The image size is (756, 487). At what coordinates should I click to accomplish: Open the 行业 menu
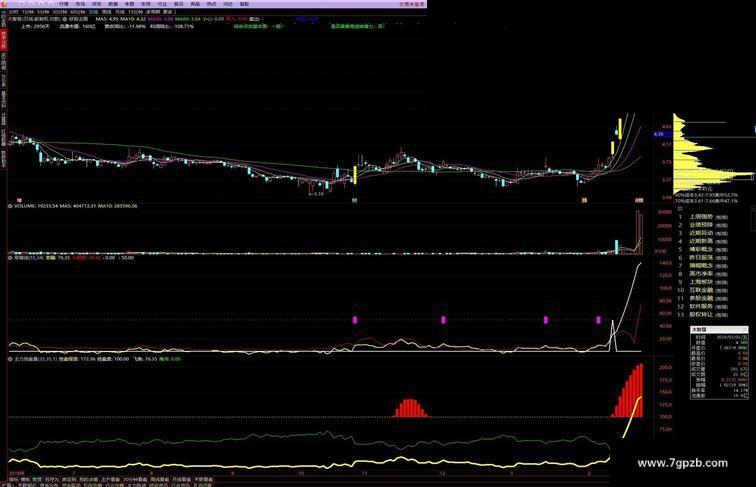pyautogui.click(x=162, y=4)
